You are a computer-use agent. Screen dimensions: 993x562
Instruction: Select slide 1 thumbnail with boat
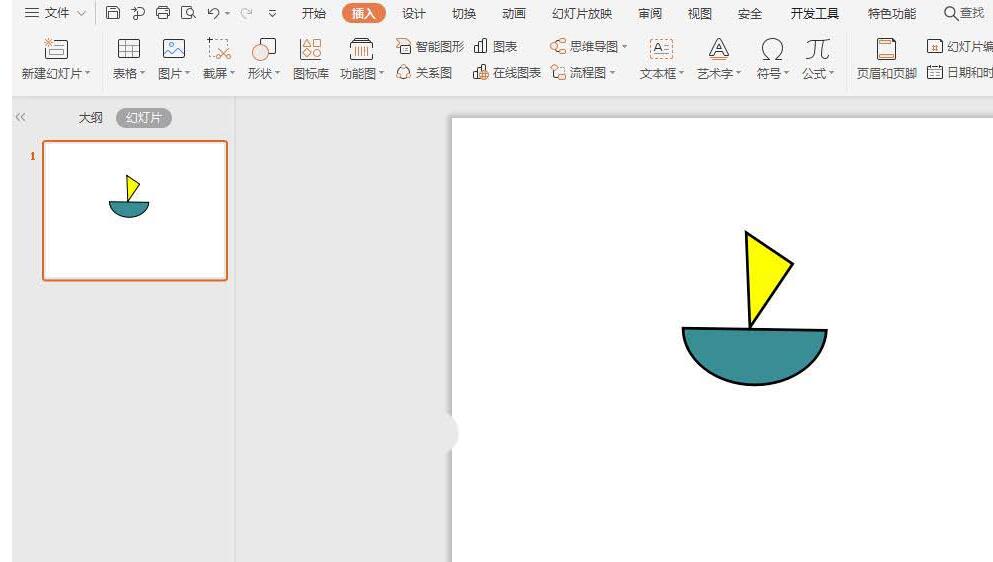coord(135,210)
